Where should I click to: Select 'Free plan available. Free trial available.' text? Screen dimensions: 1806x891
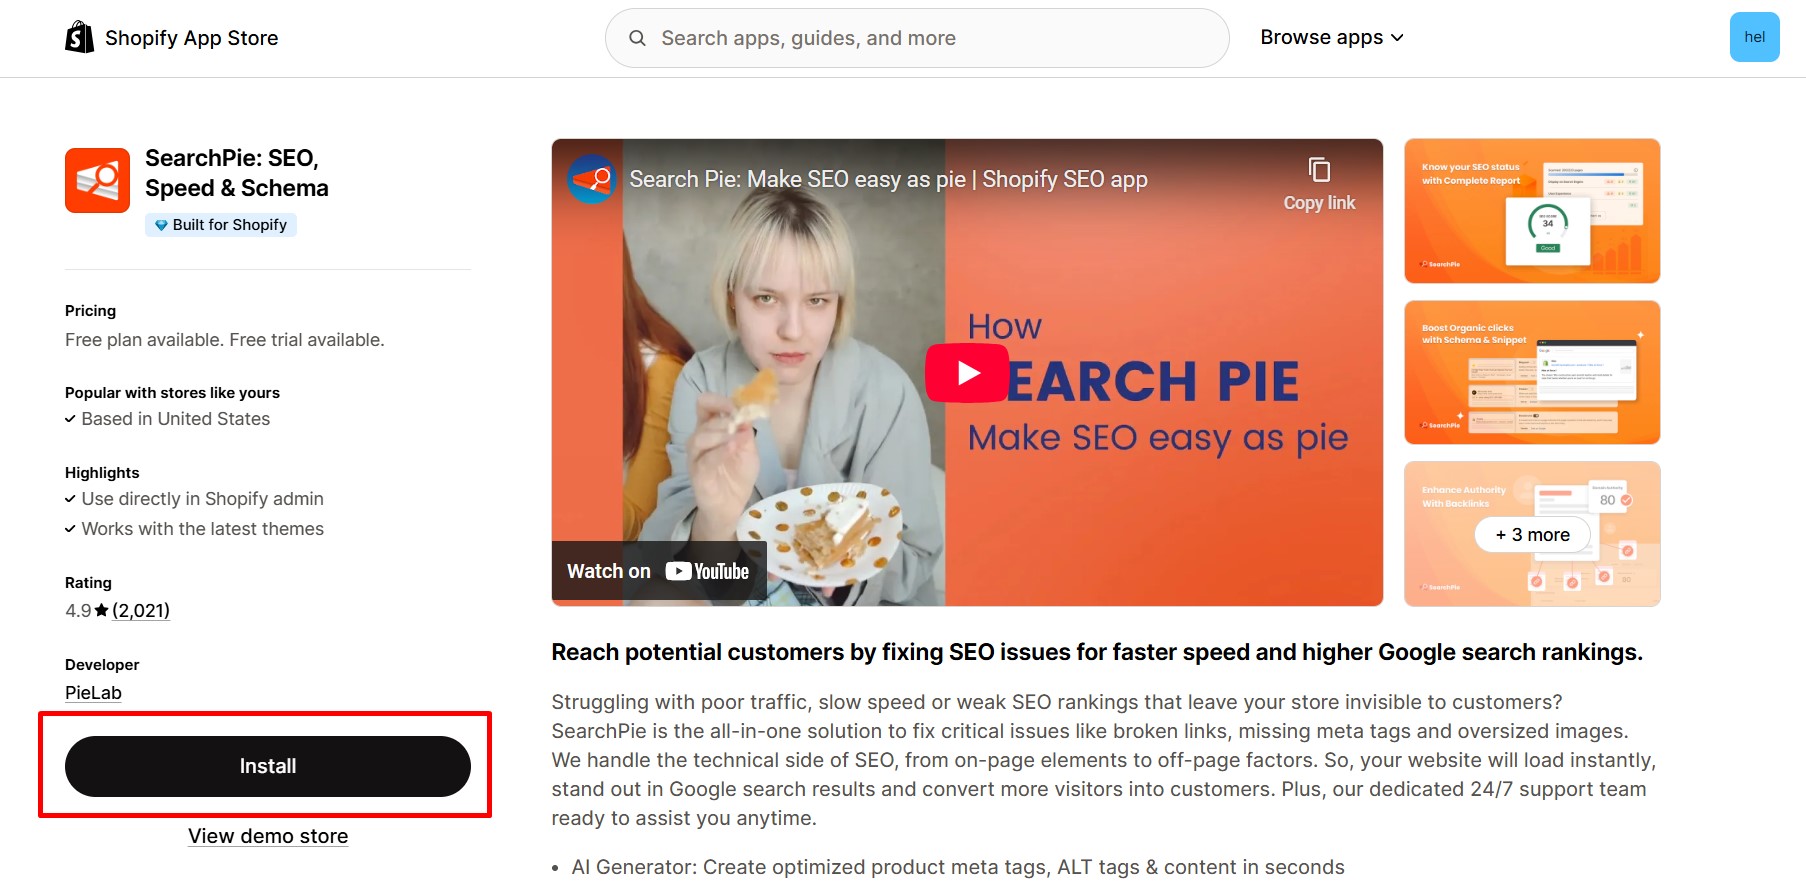[225, 340]
